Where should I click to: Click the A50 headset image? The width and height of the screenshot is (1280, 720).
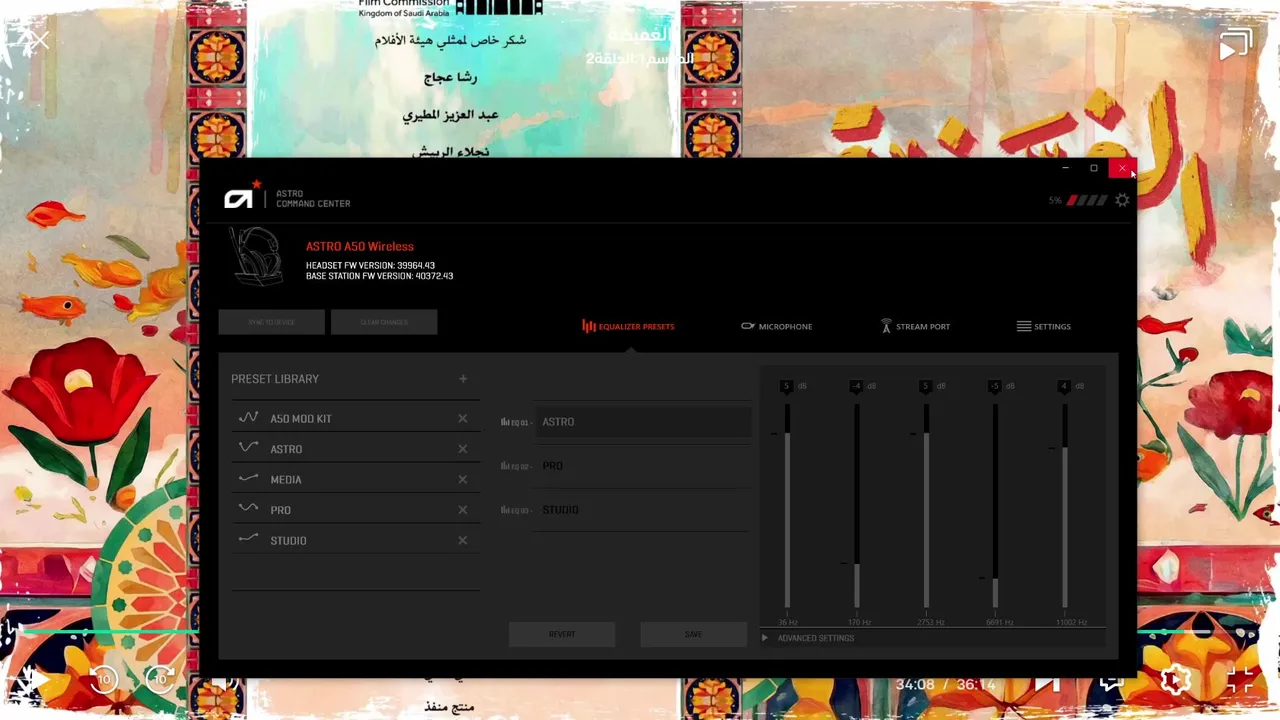(257, 259)
